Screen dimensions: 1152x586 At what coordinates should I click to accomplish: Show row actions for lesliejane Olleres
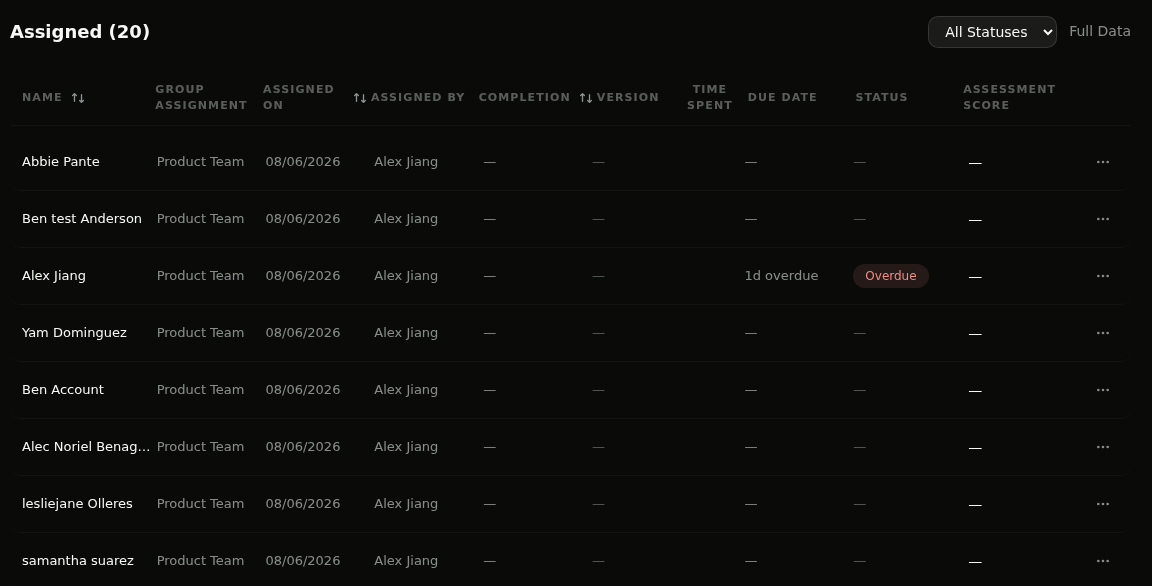coord(1103,504)
